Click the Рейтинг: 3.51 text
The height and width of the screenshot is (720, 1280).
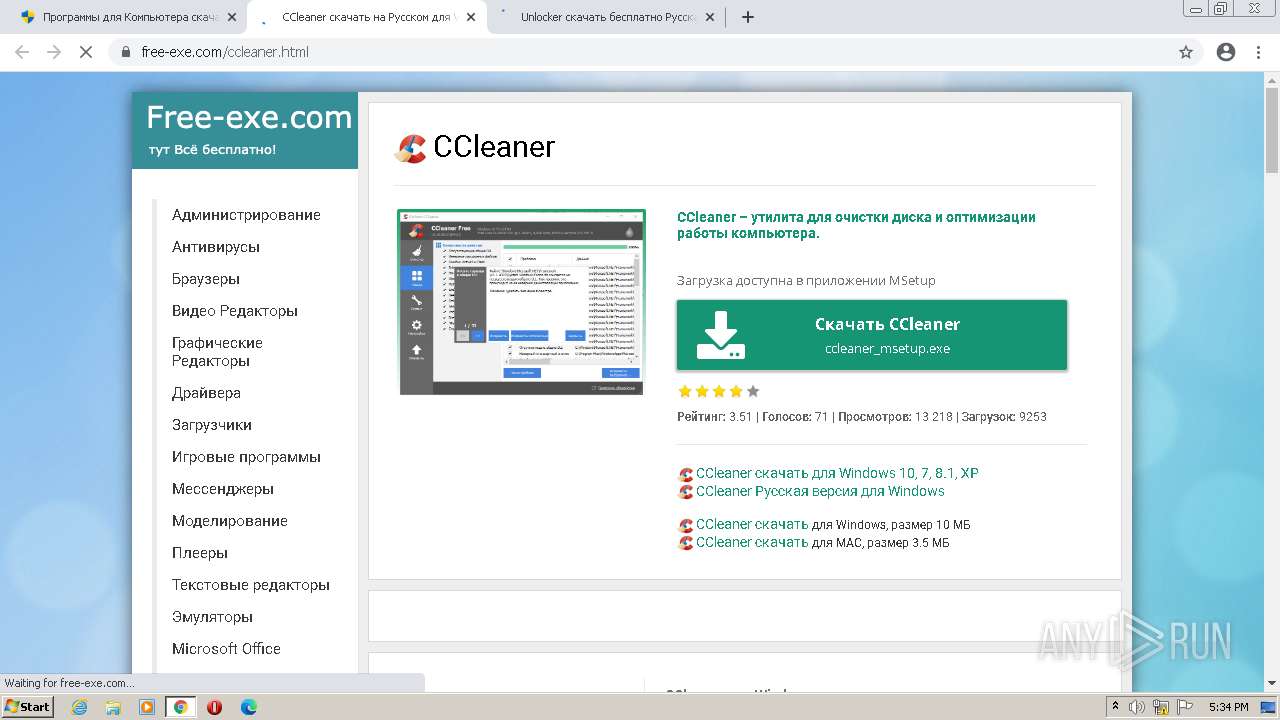tap(714, 417)
